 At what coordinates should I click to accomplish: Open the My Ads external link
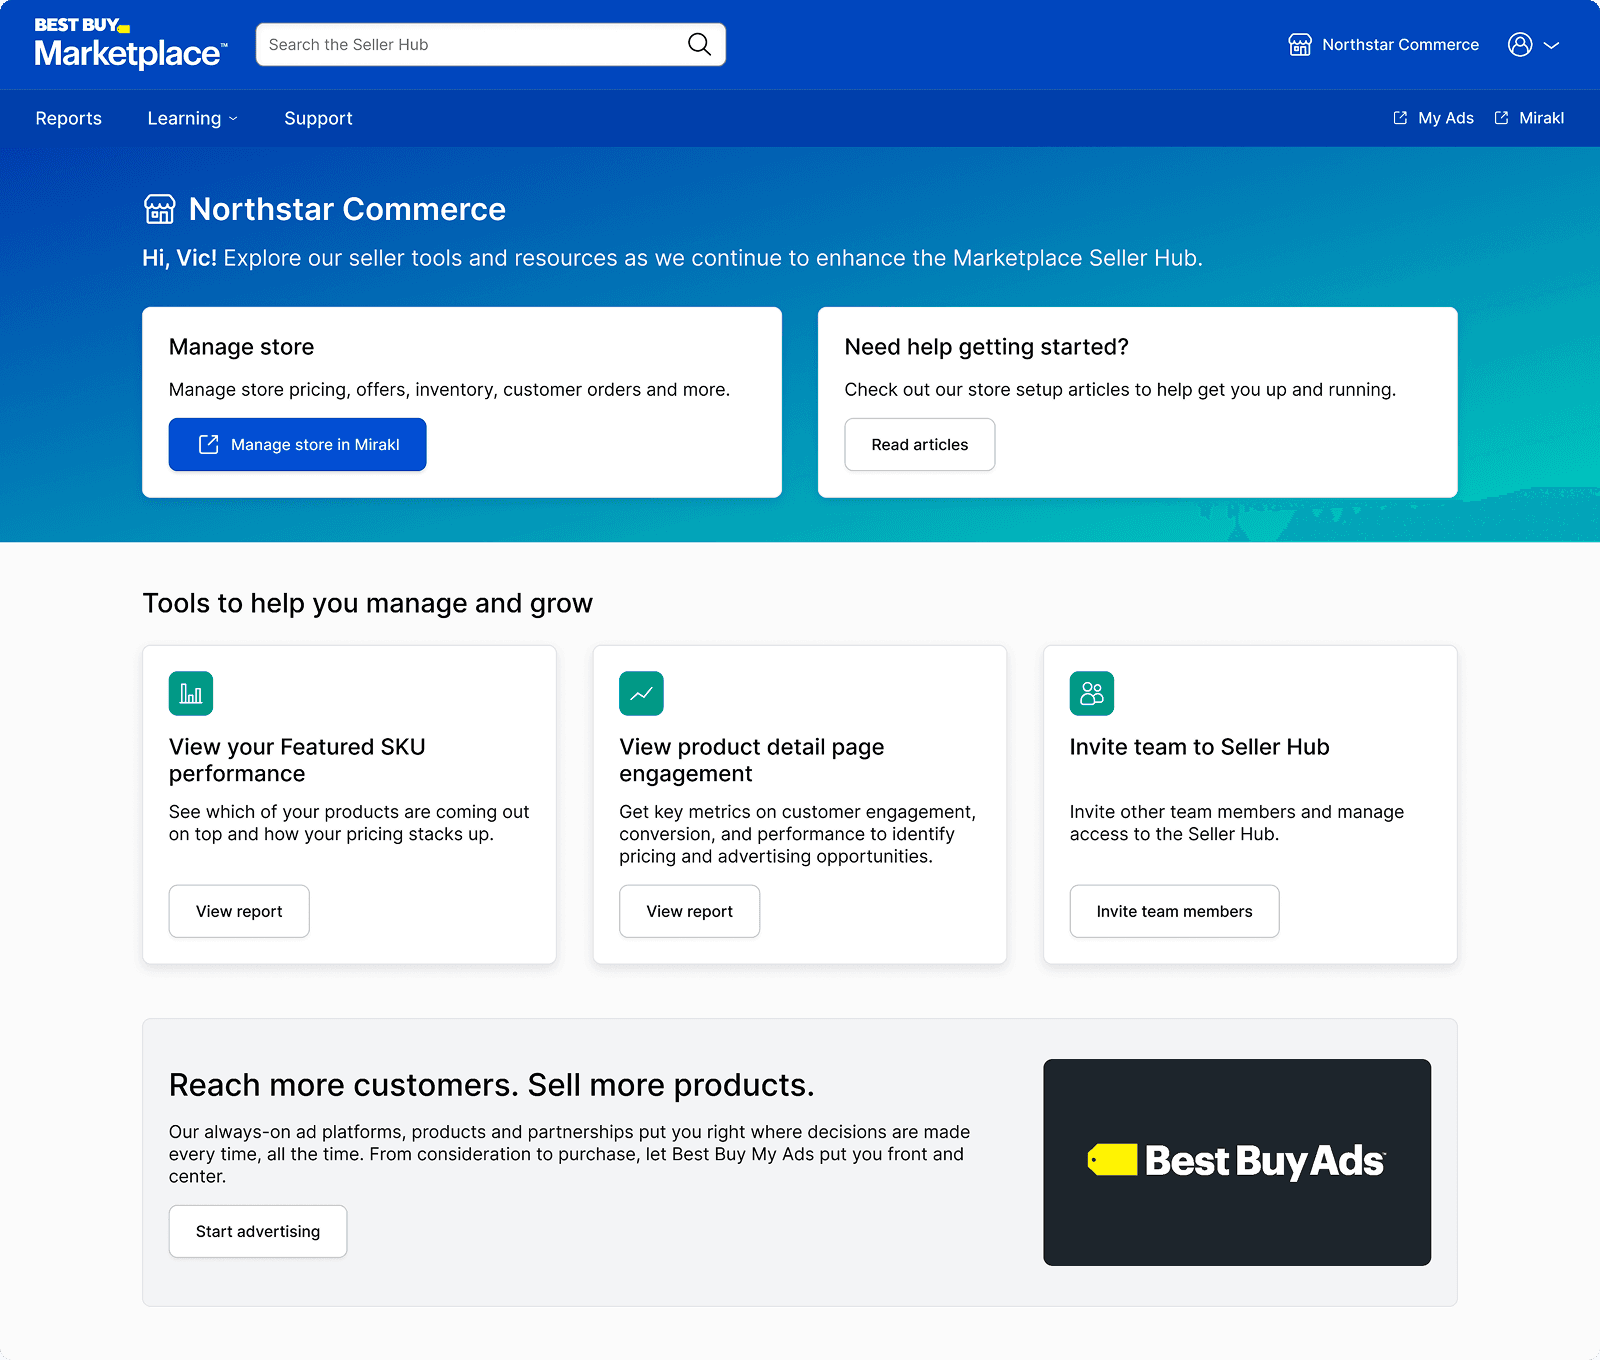[x=1433, y=118]
